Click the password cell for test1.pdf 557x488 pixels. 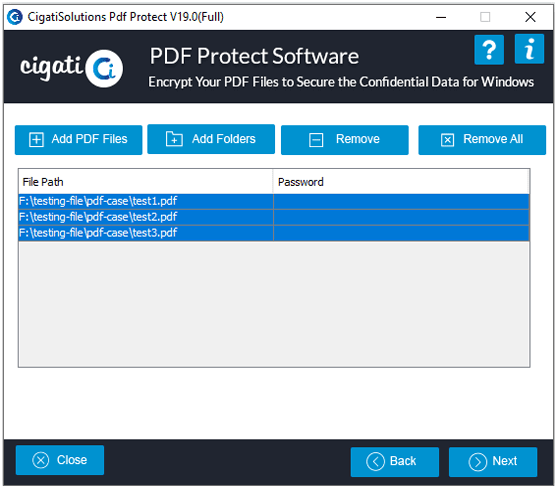click(x=401, y=201)
